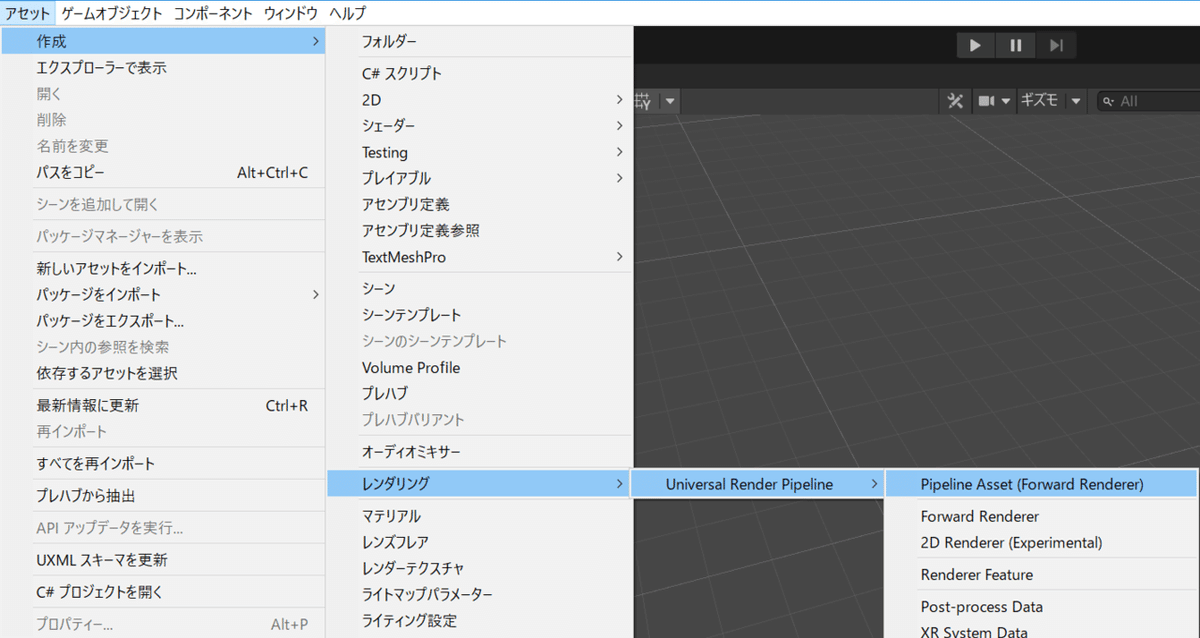Create a new C# スクリプト
Screen dimensions: 1200x638
coord(480,74)
